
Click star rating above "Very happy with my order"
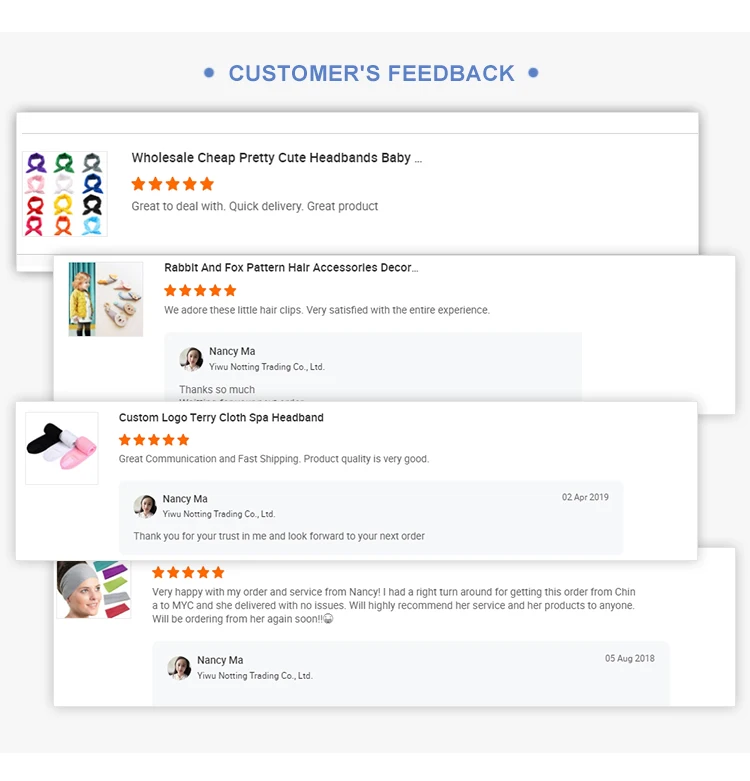click(188, 572)
